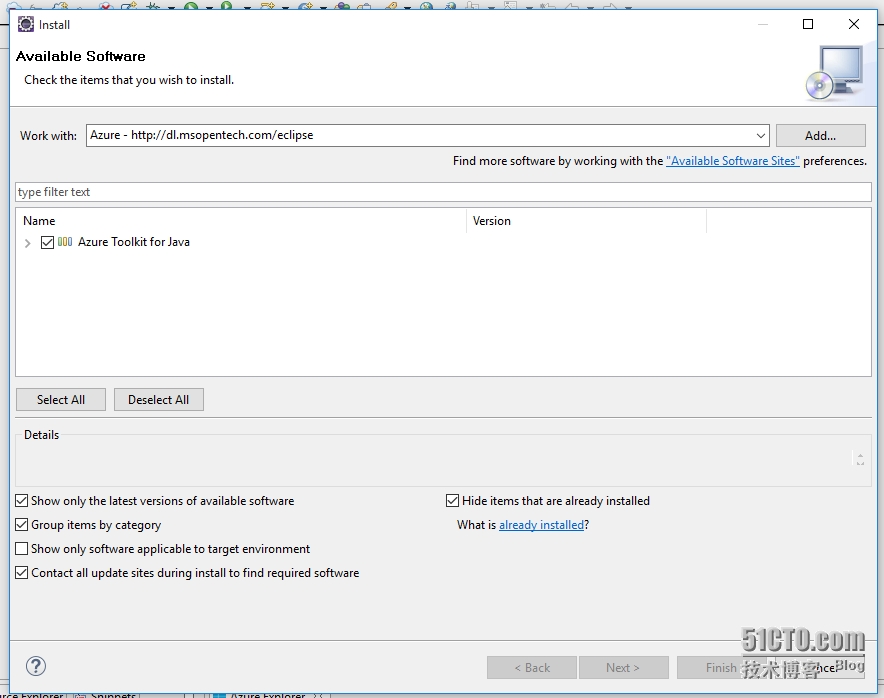Screen dimensions: 884x698
Task: Click the Deselect All button
Action: [x=158, y=400]
